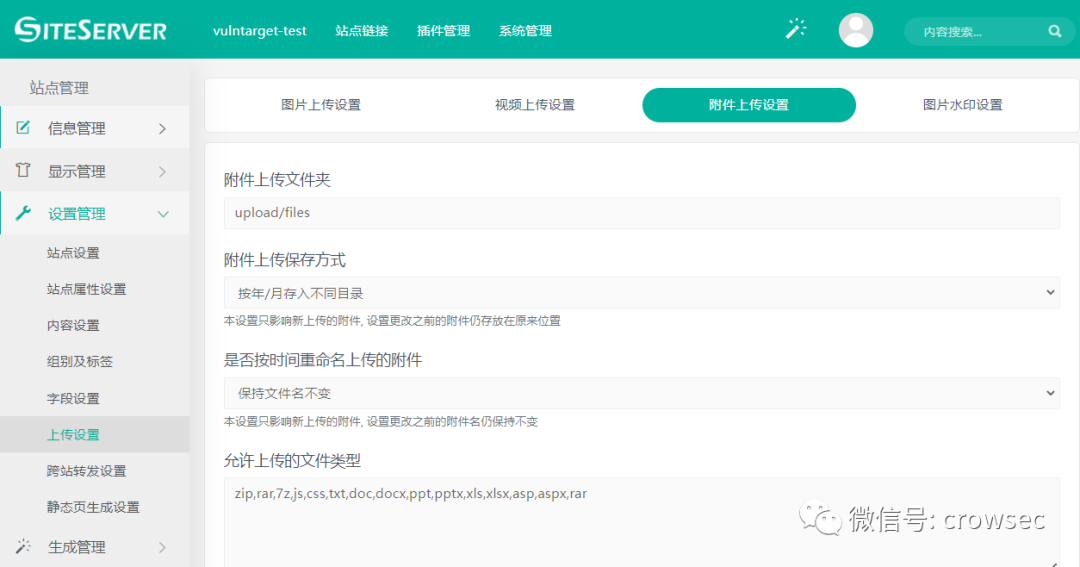Expand the 信息管理 chevron arrow
The height and width of the screenshot is (567, 1080).
(163, 129)
